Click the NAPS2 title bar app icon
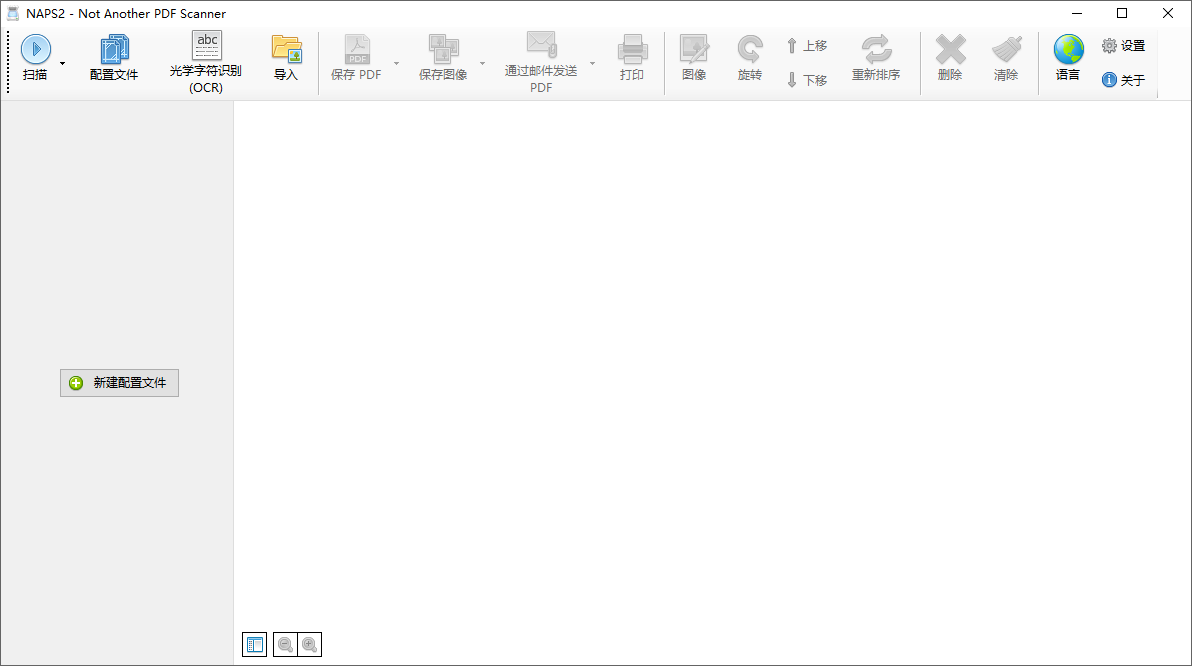This screenshot has height=666, width=1192. [13, 14]
